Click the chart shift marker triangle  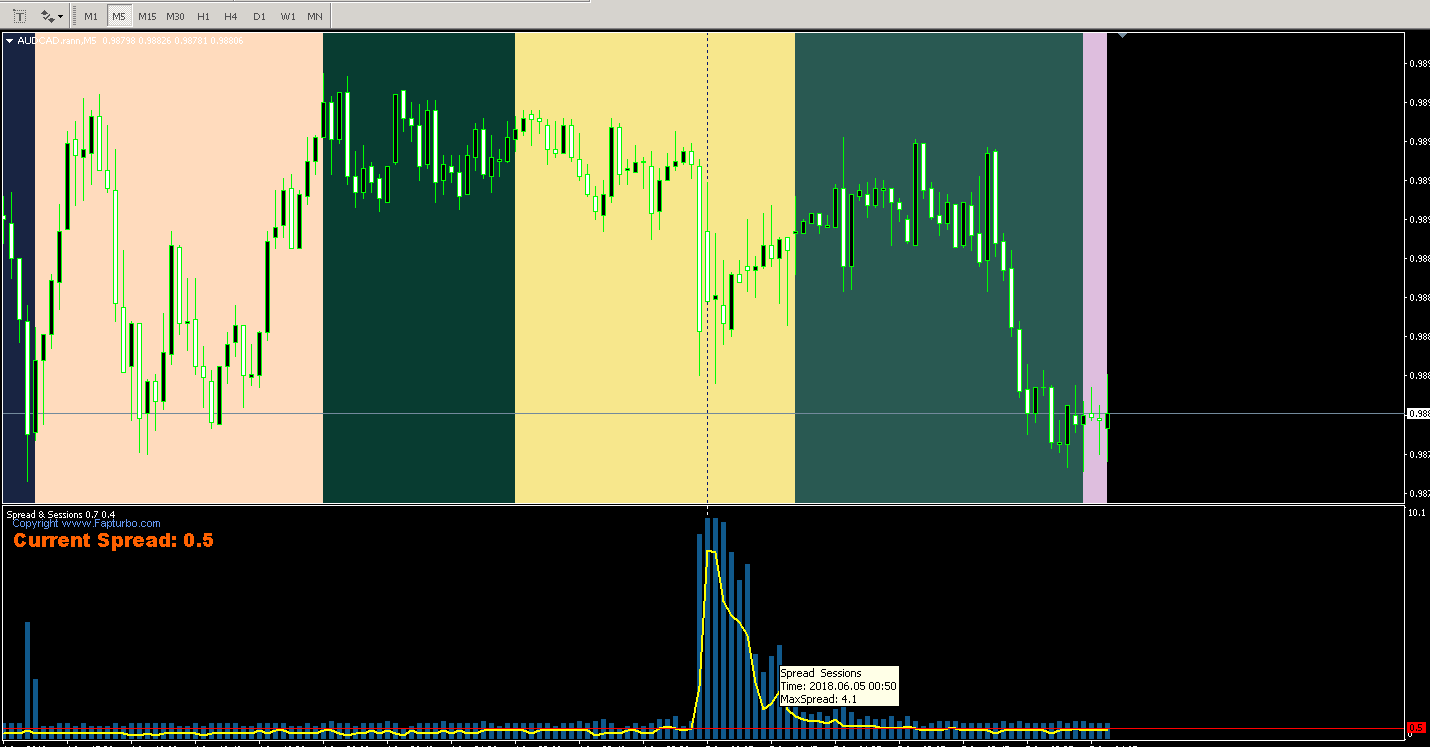[1122, 36]
